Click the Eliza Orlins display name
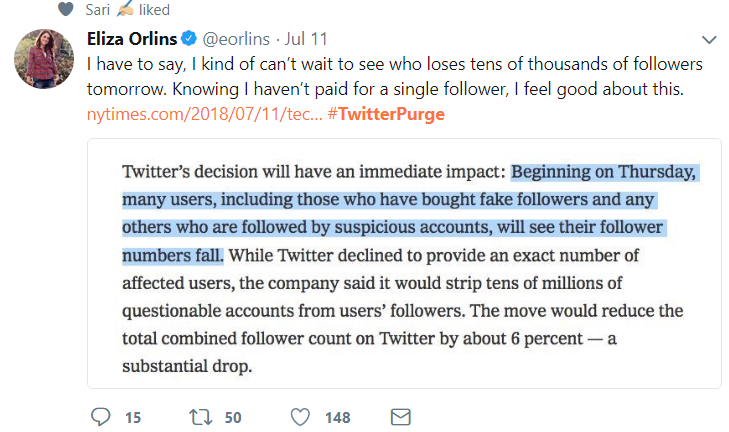 point(128,40)
